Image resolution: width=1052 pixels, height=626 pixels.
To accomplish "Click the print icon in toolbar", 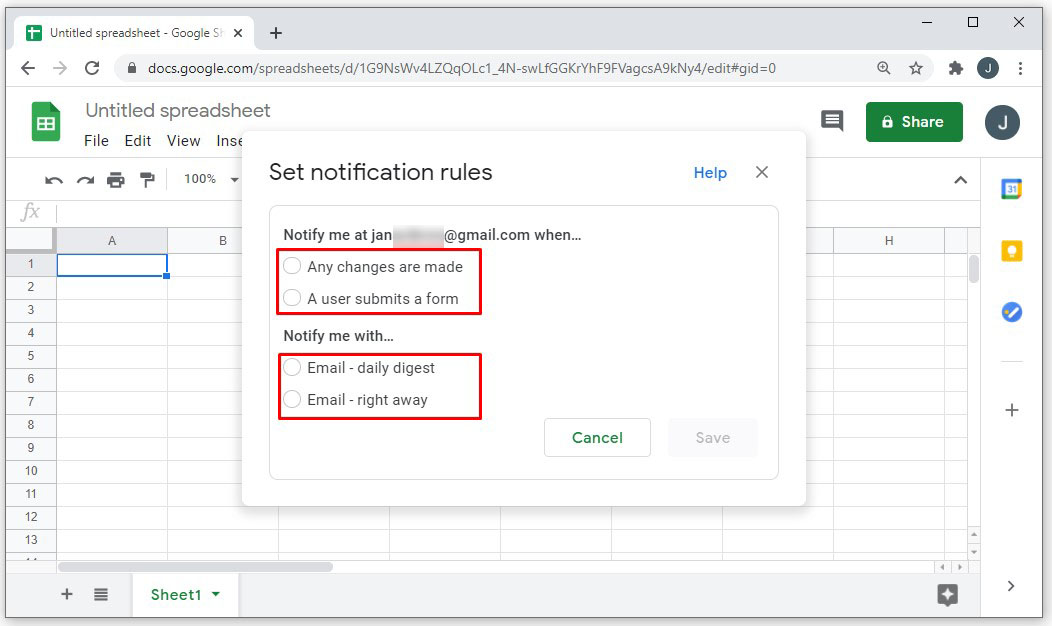I will 116,180.
